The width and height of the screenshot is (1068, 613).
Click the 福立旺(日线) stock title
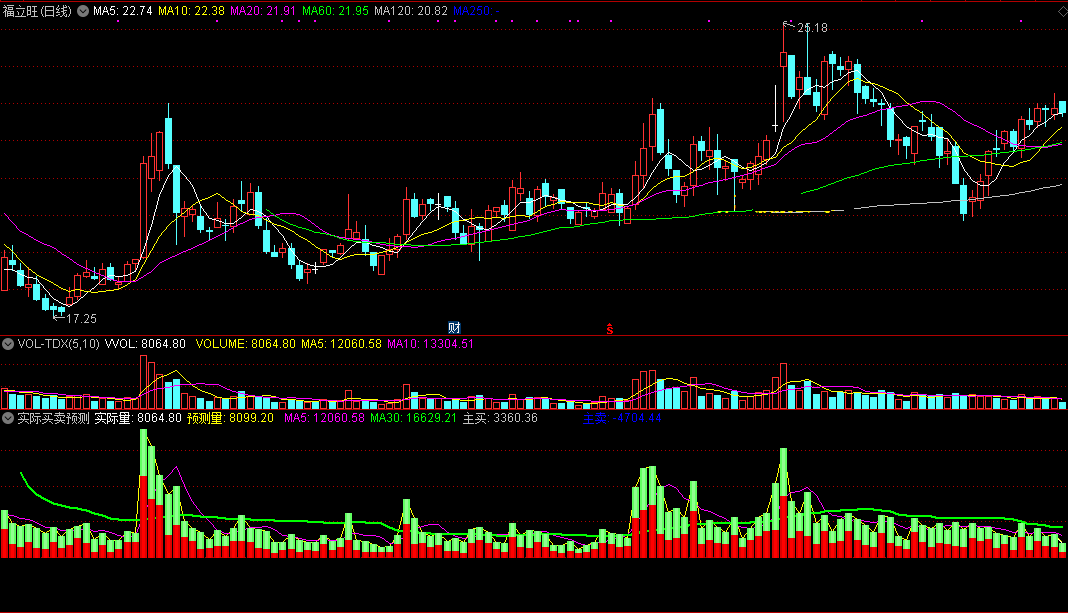pyautogui.click(x=37, y=11)
